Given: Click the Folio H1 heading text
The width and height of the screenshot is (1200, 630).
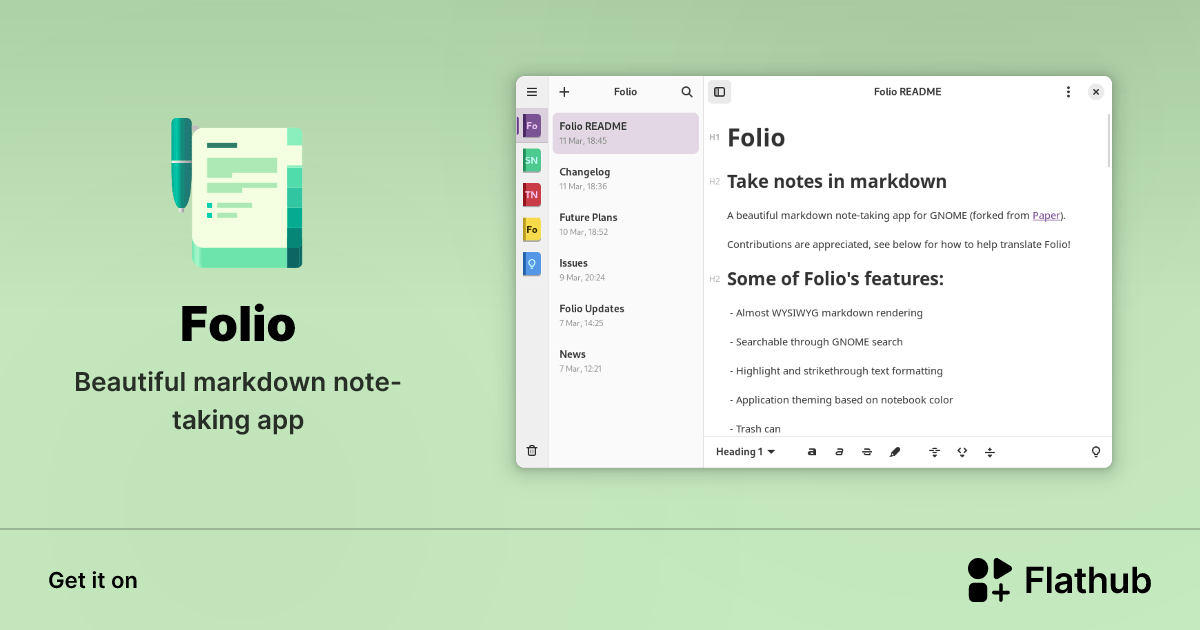Looking at the screenshot, I should (756, 138).
